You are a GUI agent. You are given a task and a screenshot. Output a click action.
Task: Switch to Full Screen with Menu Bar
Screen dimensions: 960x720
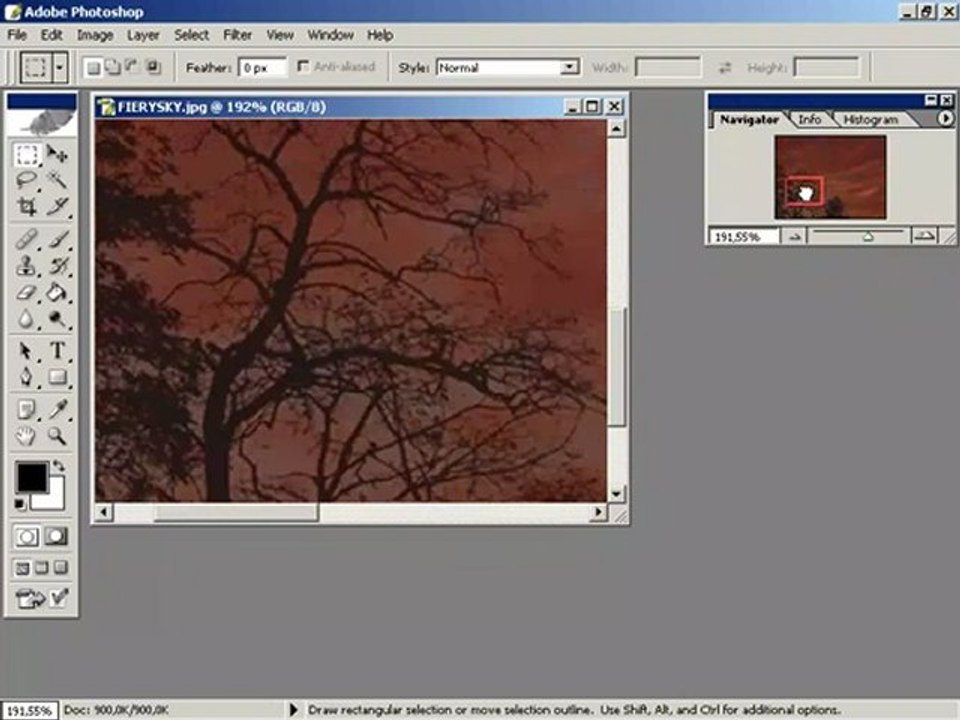coord(42,568)
